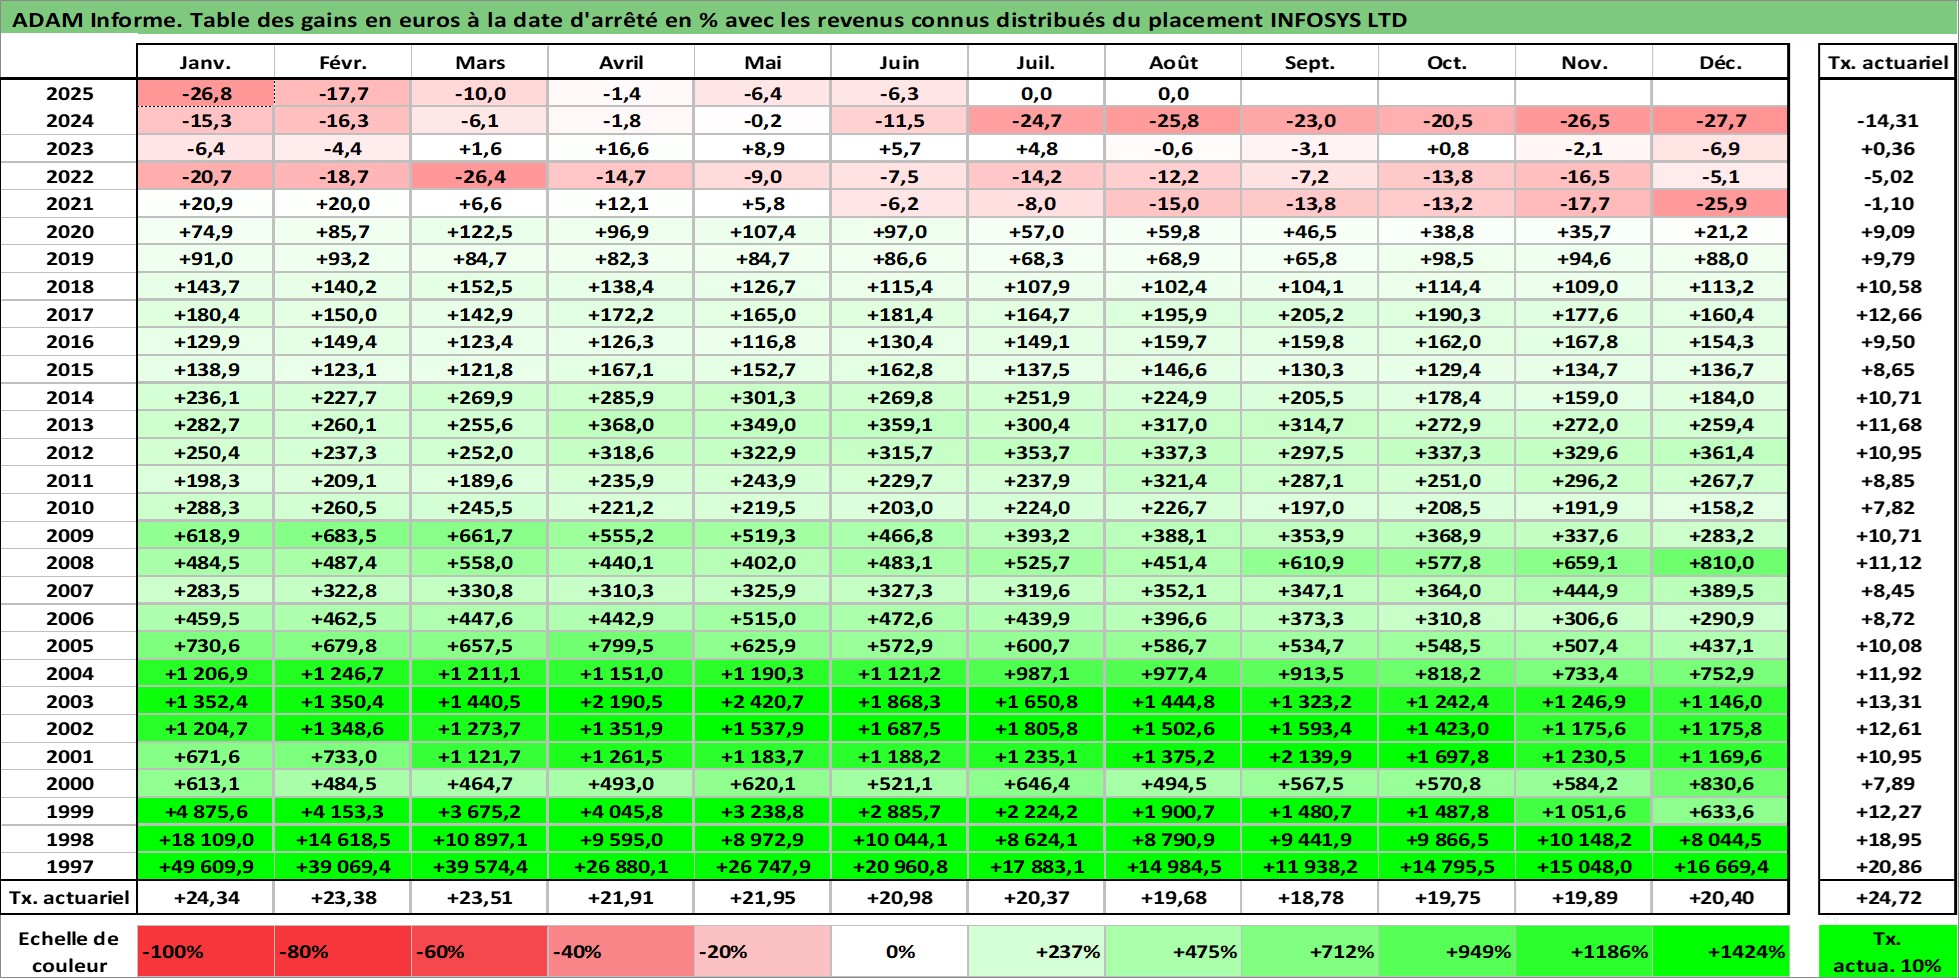
Task: Click the Tx. actua. 10% green legend cell
Action: (1887, 952)
